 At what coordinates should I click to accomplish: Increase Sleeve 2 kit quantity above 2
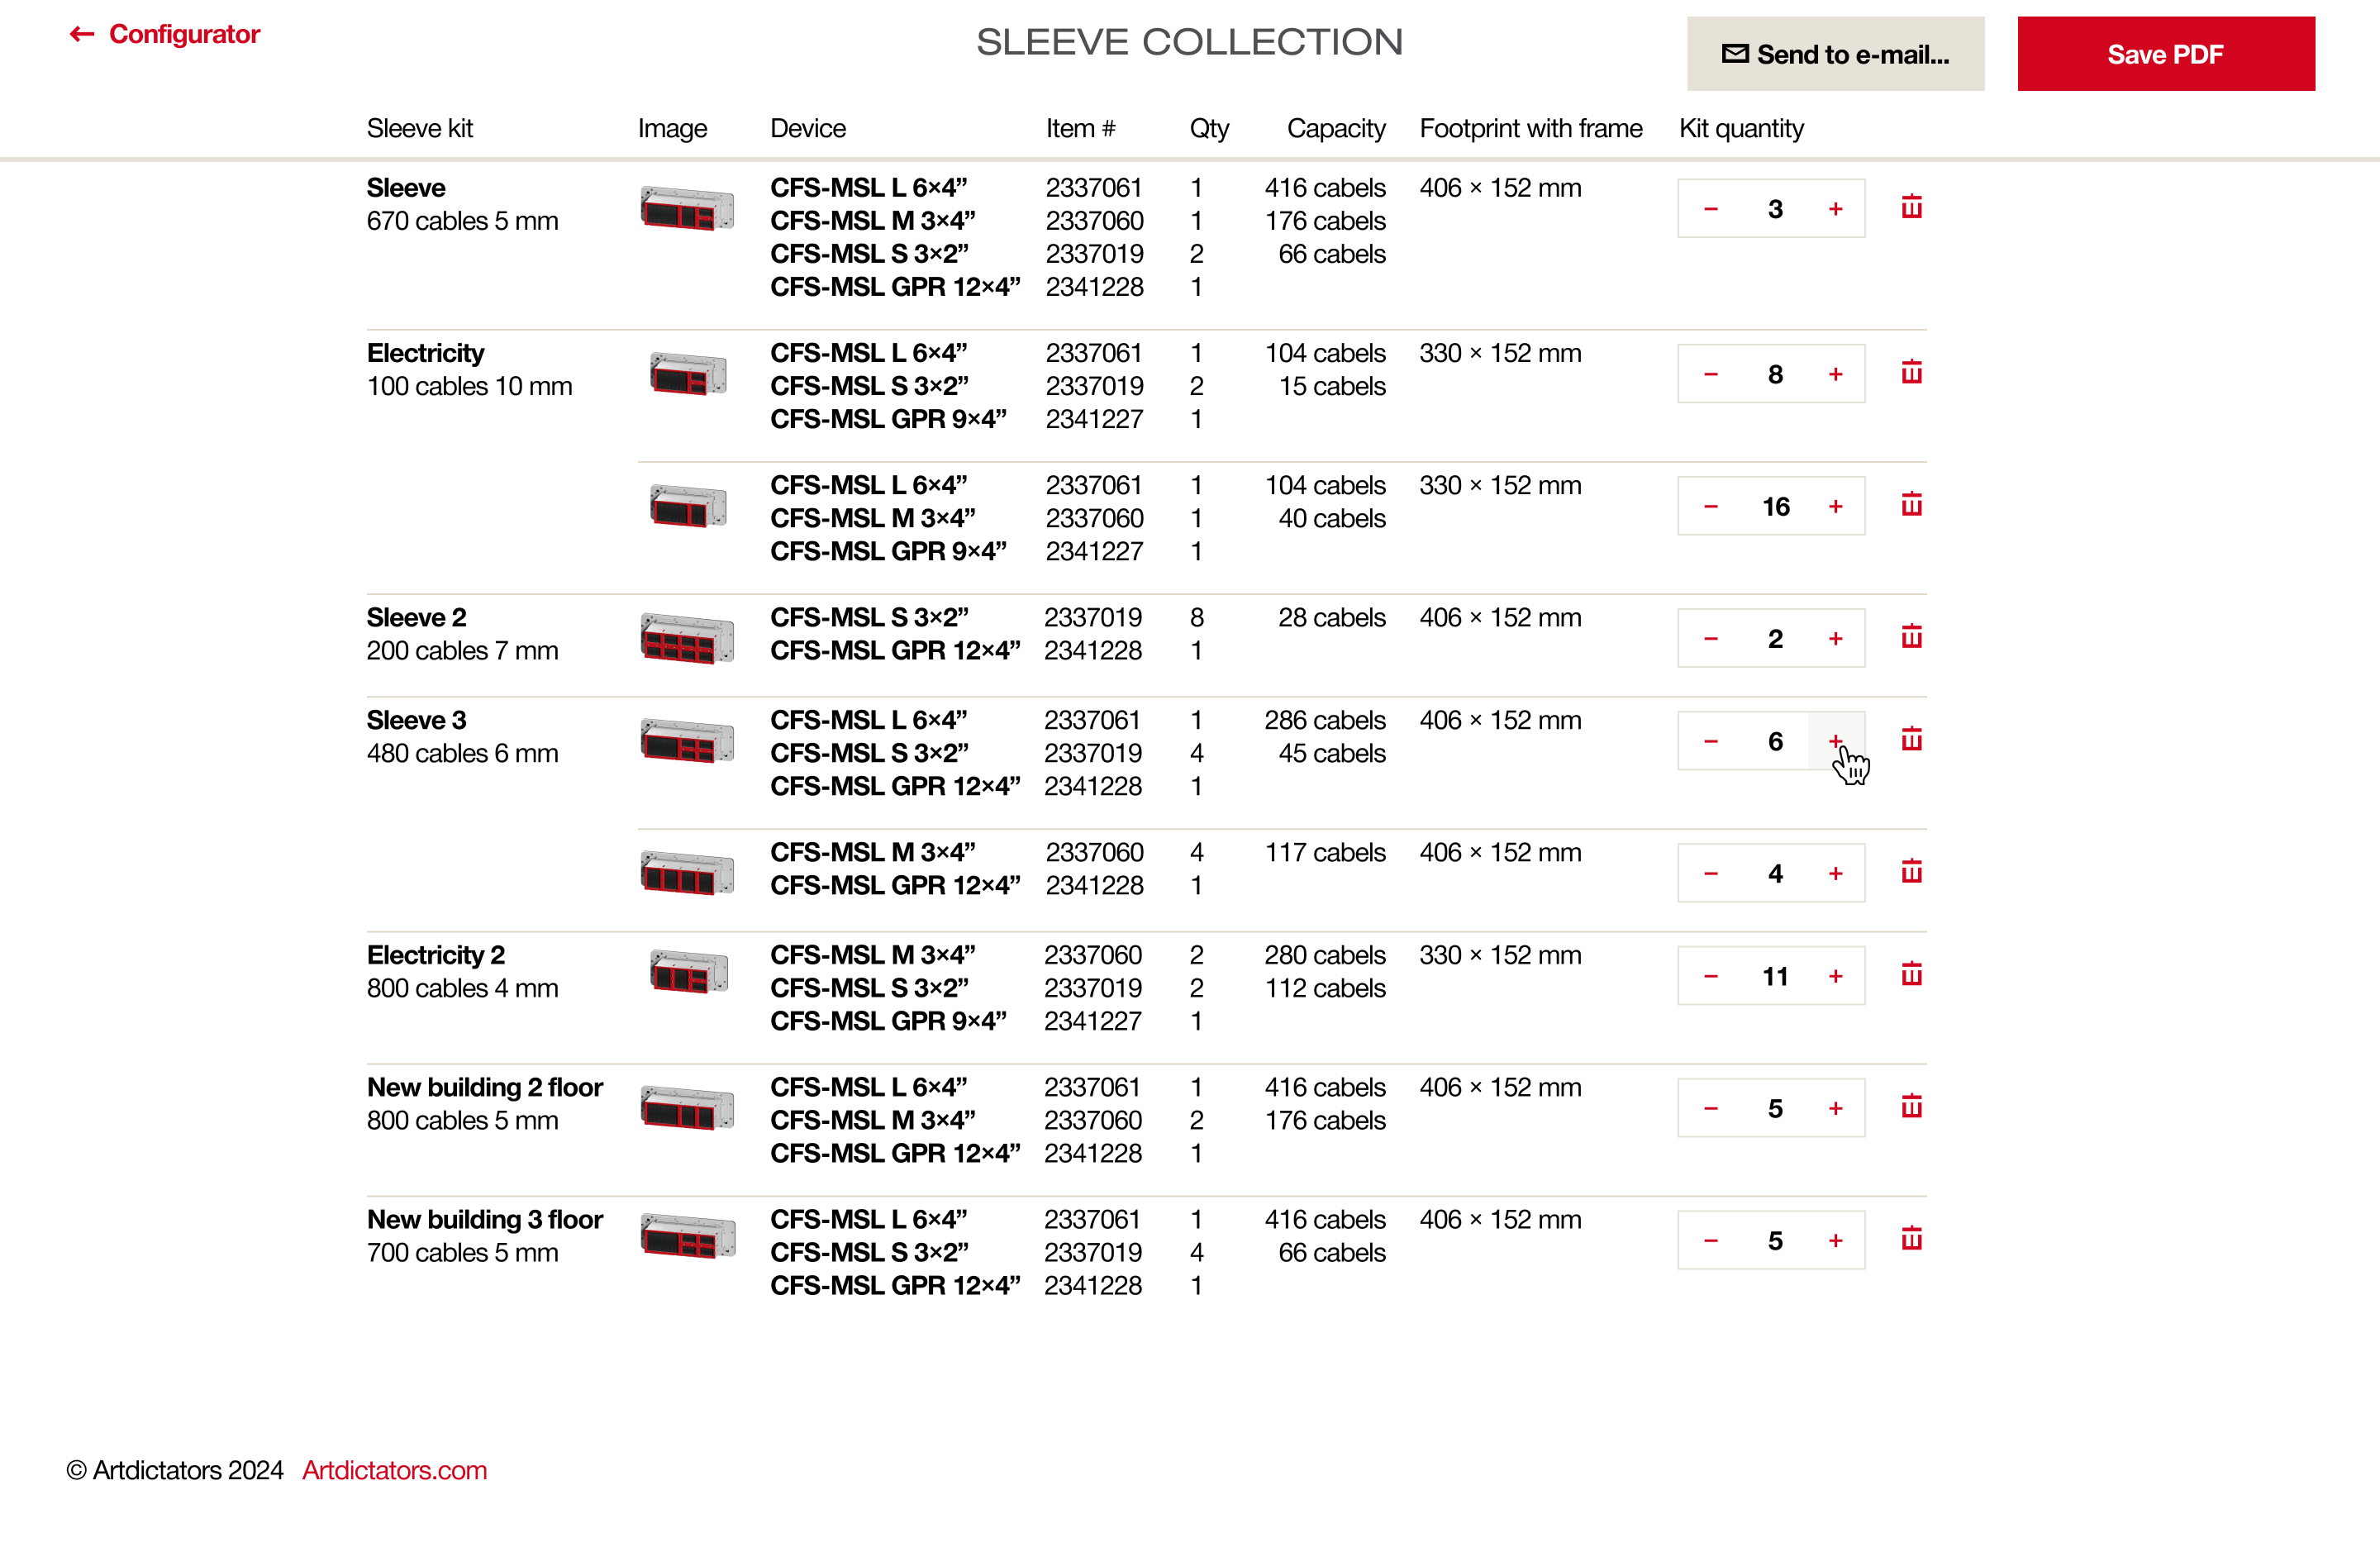[1835, 639]
